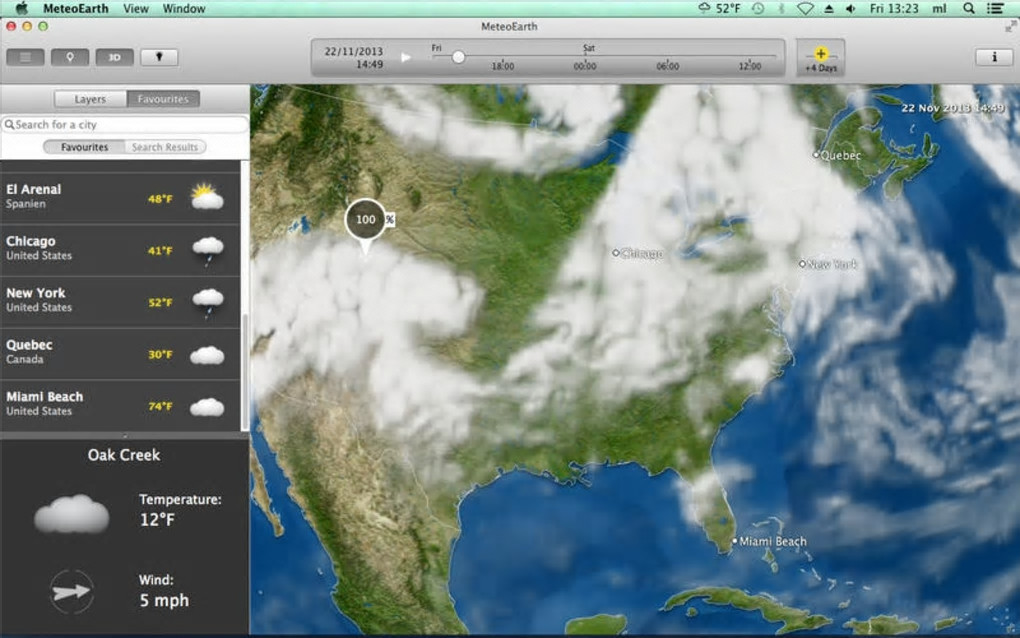Open the Apple menu

coord(21,8)
